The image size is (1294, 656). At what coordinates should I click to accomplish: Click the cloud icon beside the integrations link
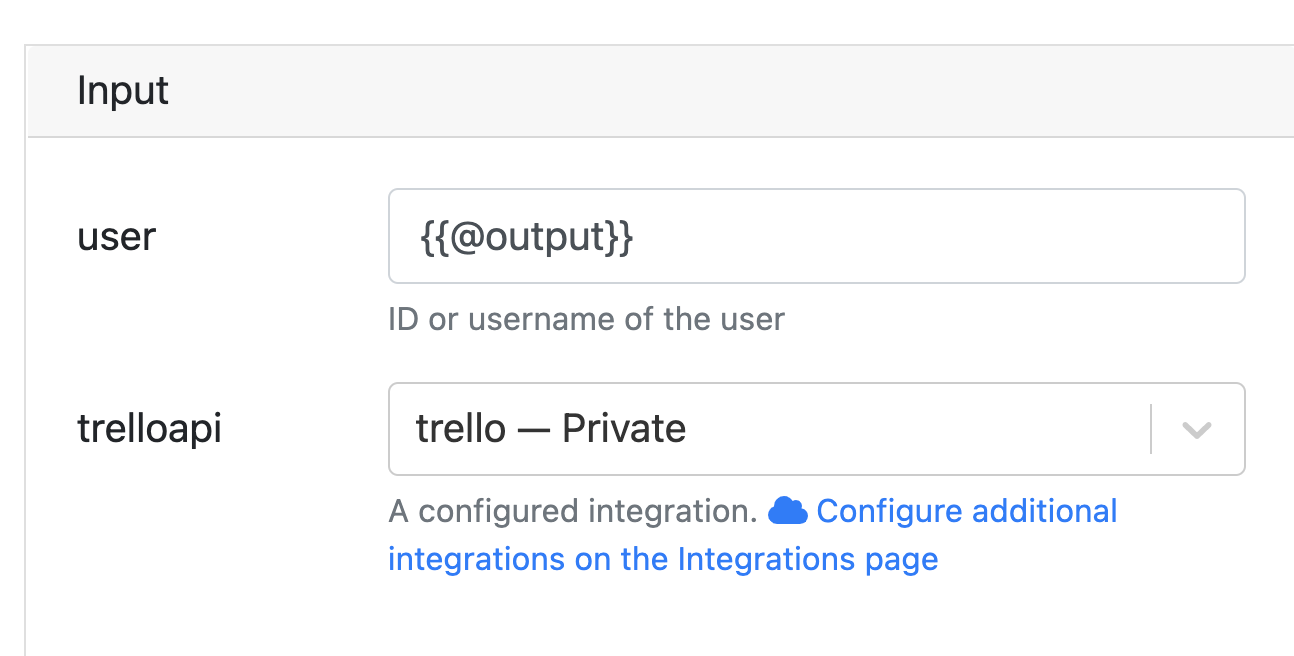pos(789,511)
